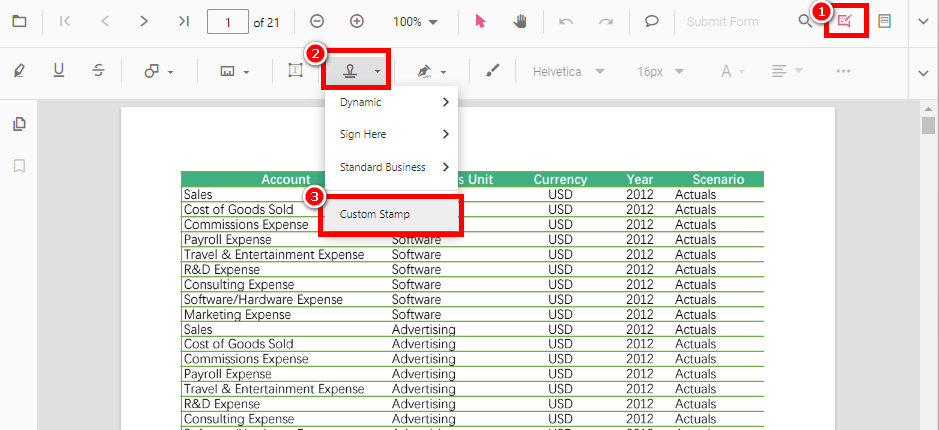Click the Underline annotation tool
Screen dimensions: 939x430
coord(58,71)
